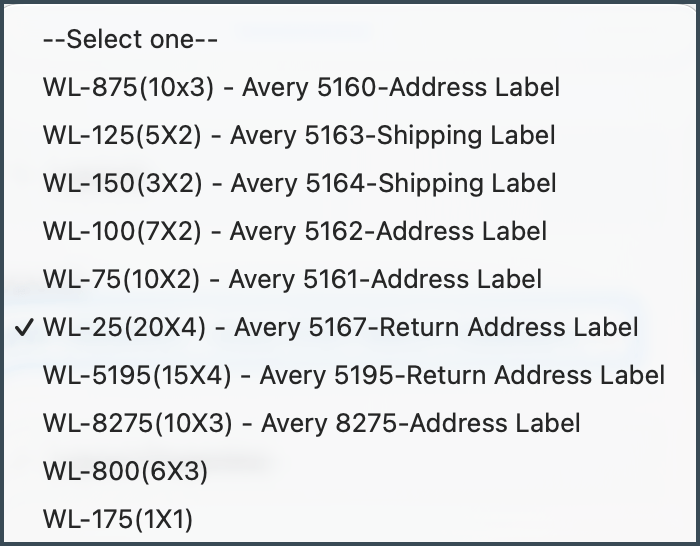Pick the Avery 5160 label template
The width and height of the screenshot is (700, 546).
click(x=301, y=87)
